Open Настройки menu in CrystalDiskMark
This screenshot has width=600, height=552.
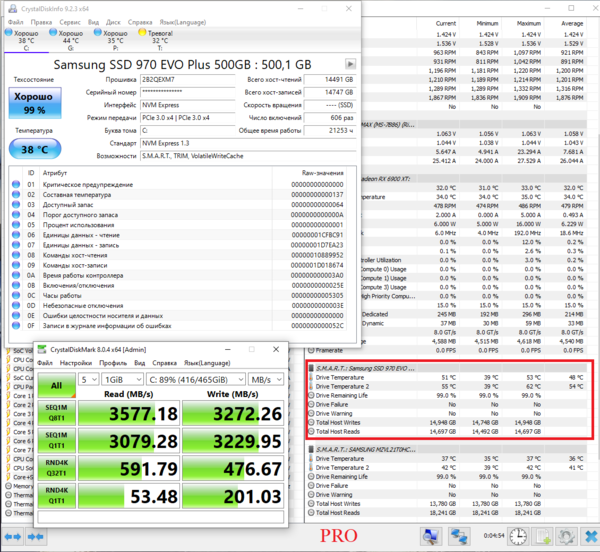pos(76,363)
